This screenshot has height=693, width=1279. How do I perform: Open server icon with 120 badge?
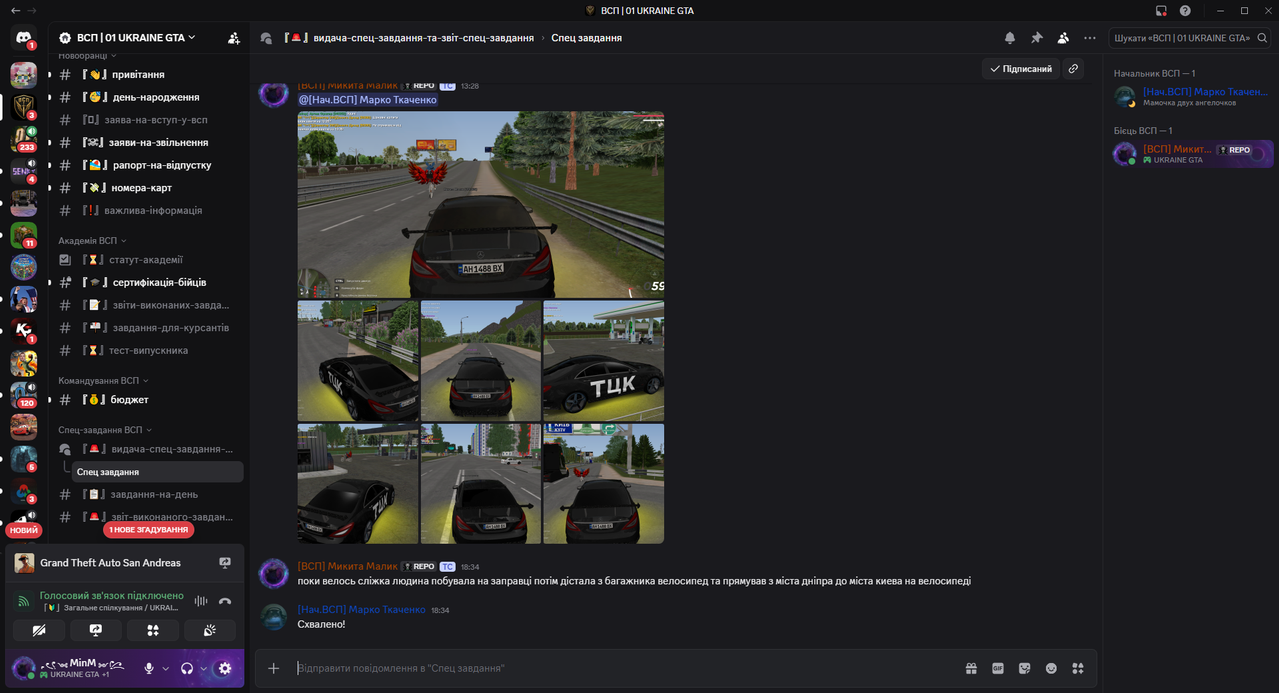click(x=24, y=395)
